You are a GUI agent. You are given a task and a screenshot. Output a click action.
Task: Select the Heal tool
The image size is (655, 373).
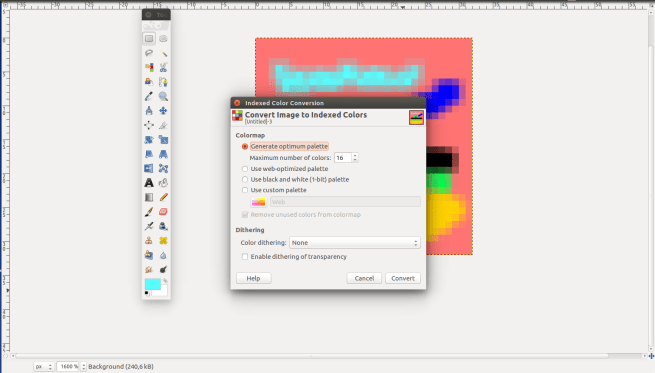tap(163, 241)
